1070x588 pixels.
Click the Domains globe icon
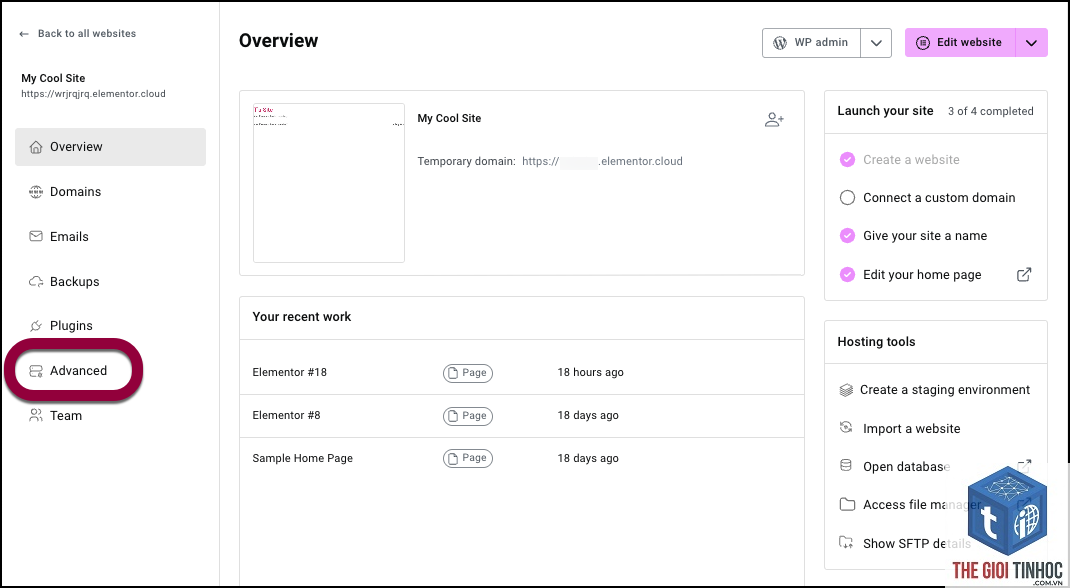pyautogui.click(x=35, y=192)
